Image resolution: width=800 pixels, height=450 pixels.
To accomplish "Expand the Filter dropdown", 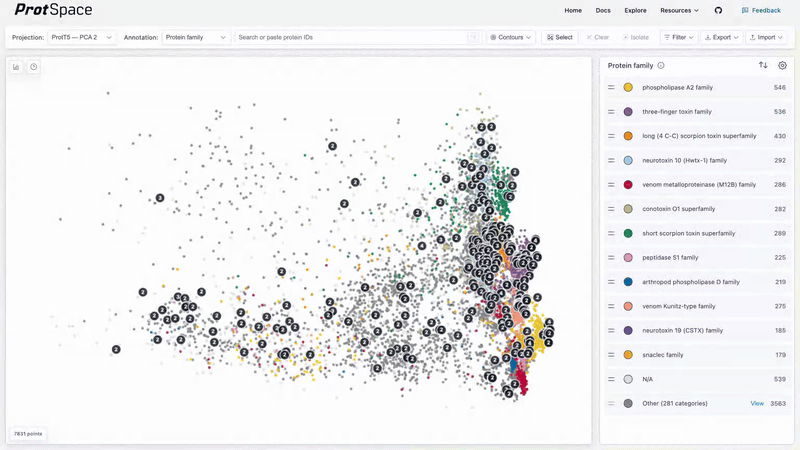I will pos(679,37).
